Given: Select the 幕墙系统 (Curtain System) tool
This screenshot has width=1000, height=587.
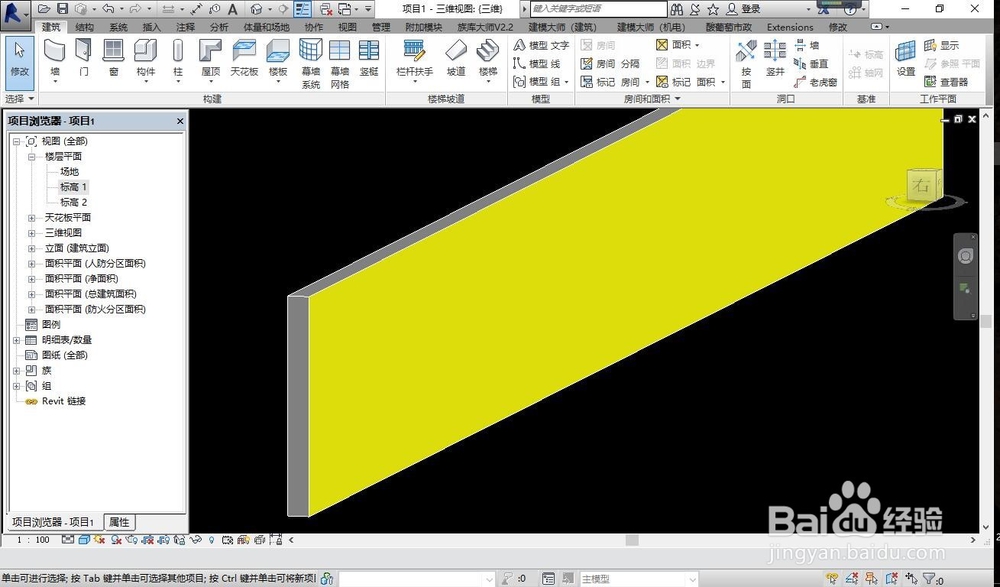Looking at the screenshot, I should [311, 64].
